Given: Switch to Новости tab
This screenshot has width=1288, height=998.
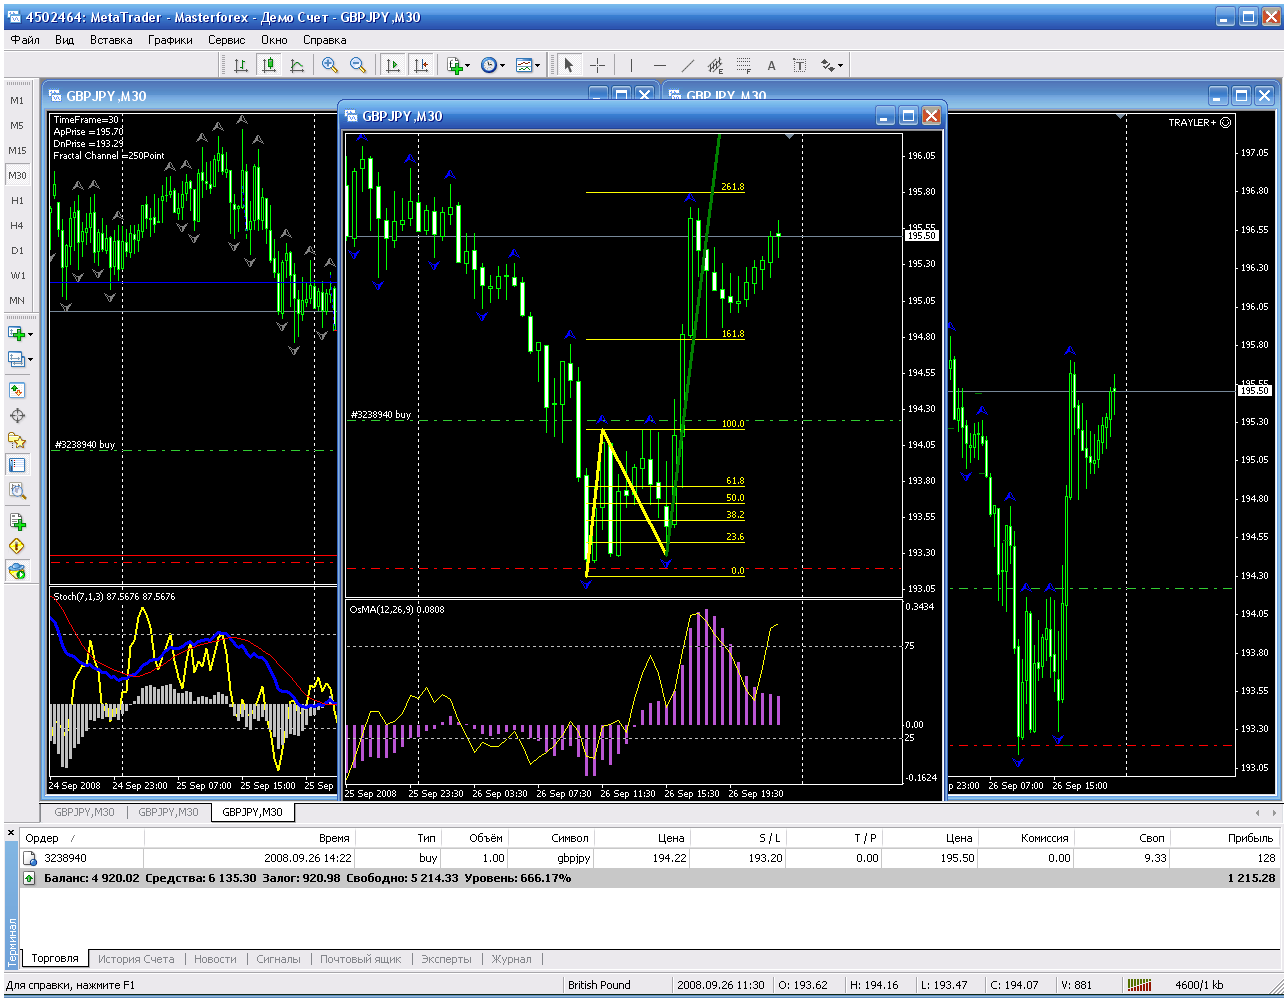Looking at the screenshot, I should (216, 959).
